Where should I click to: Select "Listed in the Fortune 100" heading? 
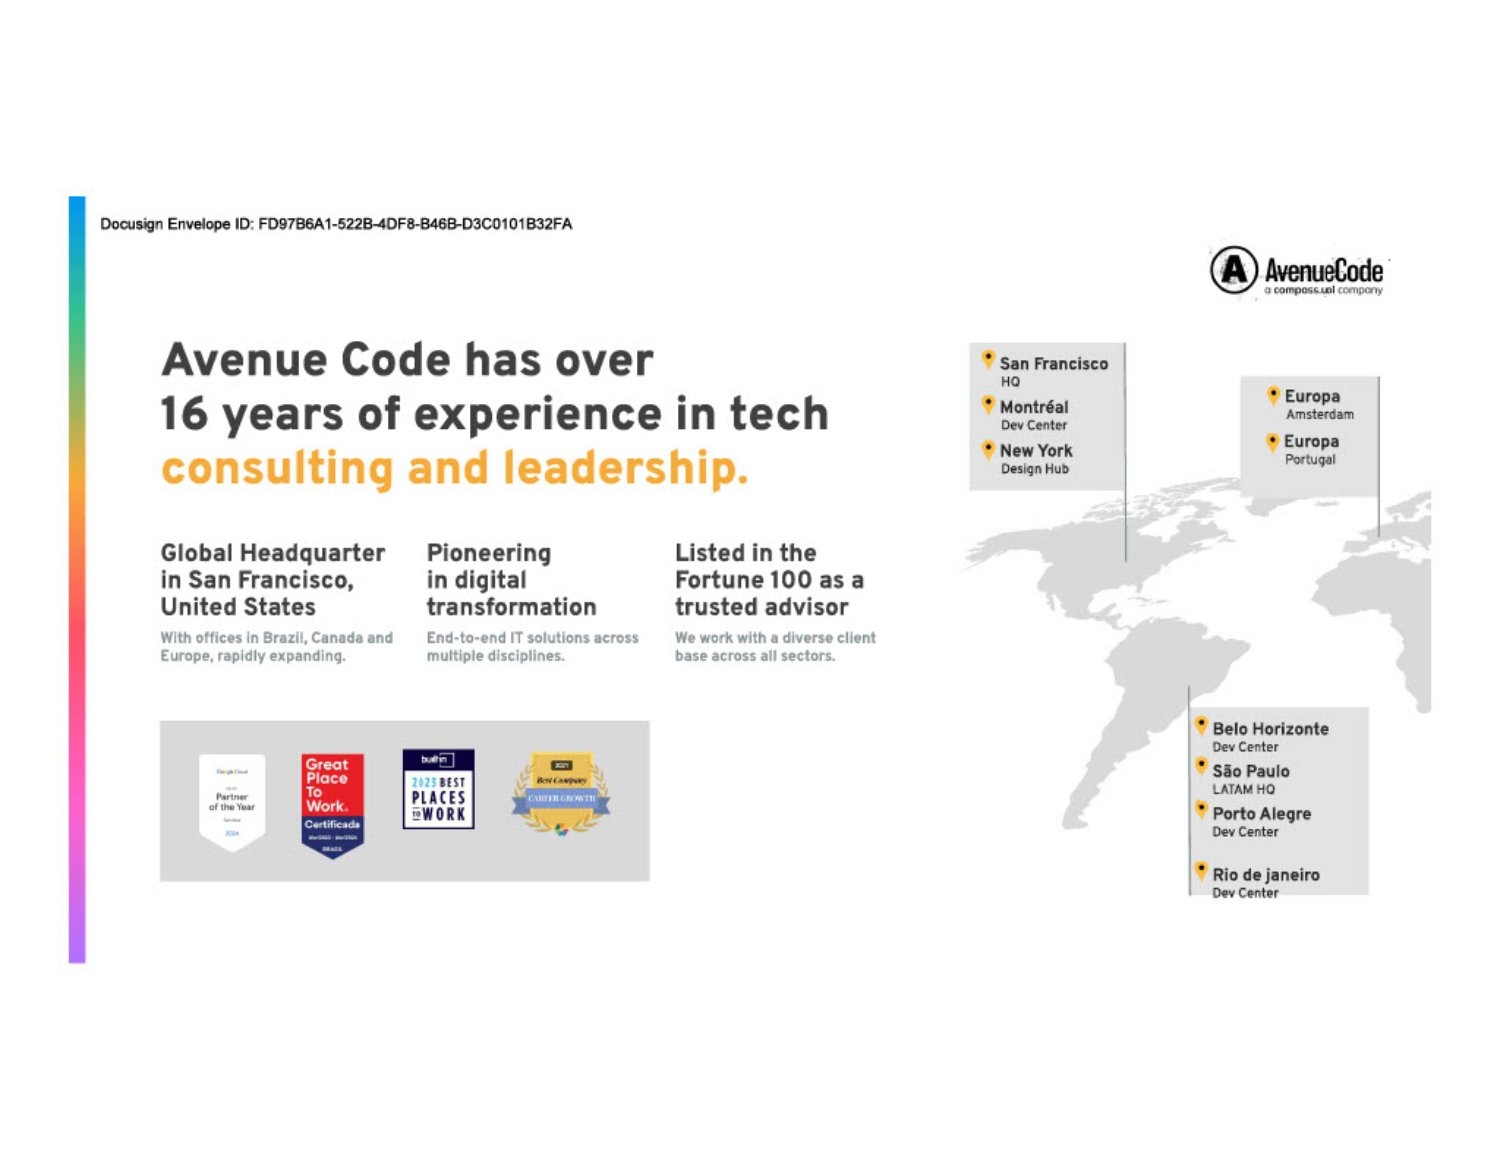click(x=769, y=580)
